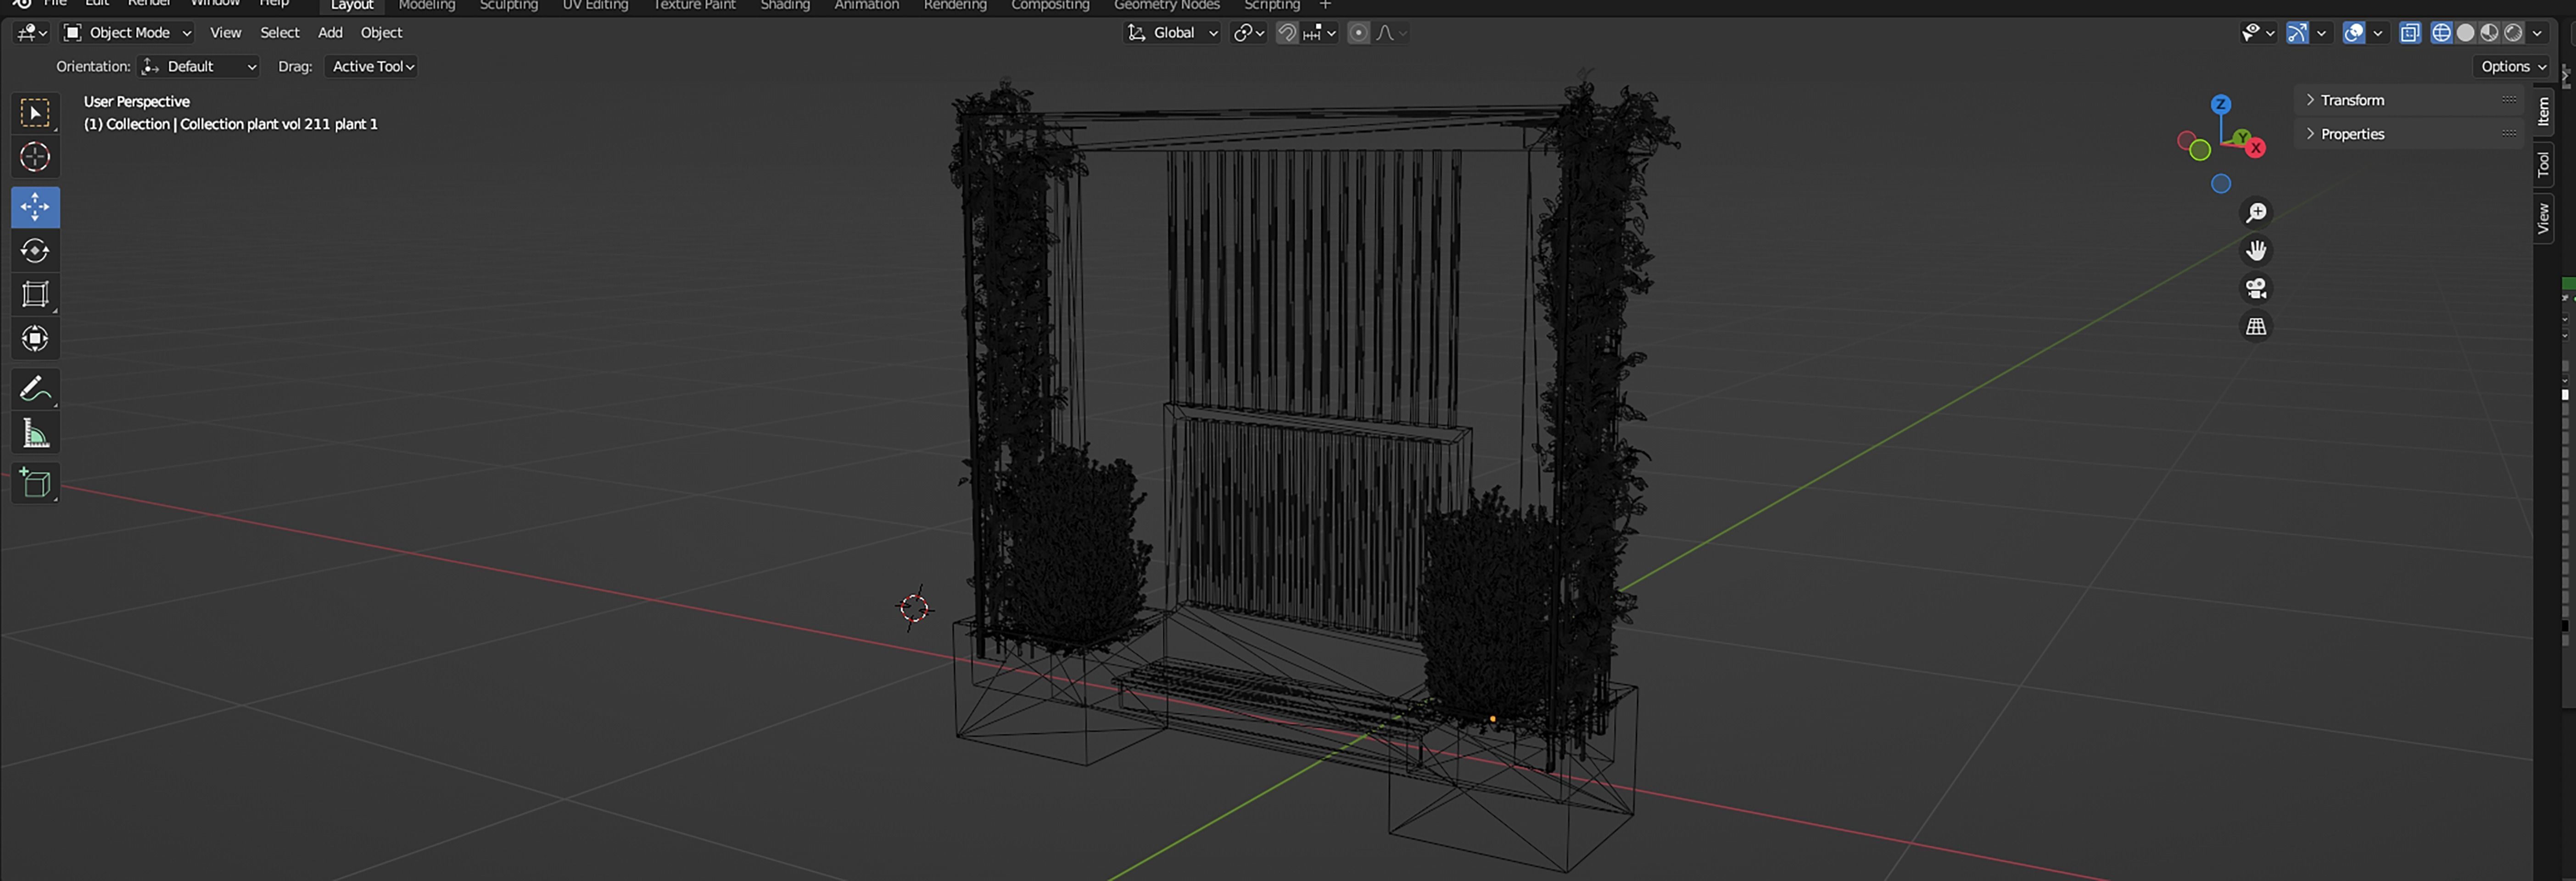
Task: Click the blue negative Z circle on gizmo
Action: (x=2220, y=184)
